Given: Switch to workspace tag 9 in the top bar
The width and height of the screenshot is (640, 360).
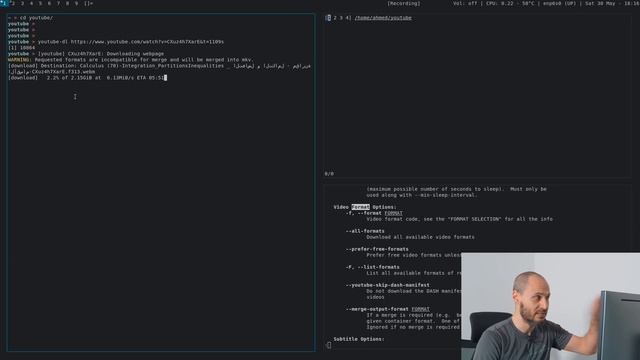Looking at the screenshot, I should [76, 3].
